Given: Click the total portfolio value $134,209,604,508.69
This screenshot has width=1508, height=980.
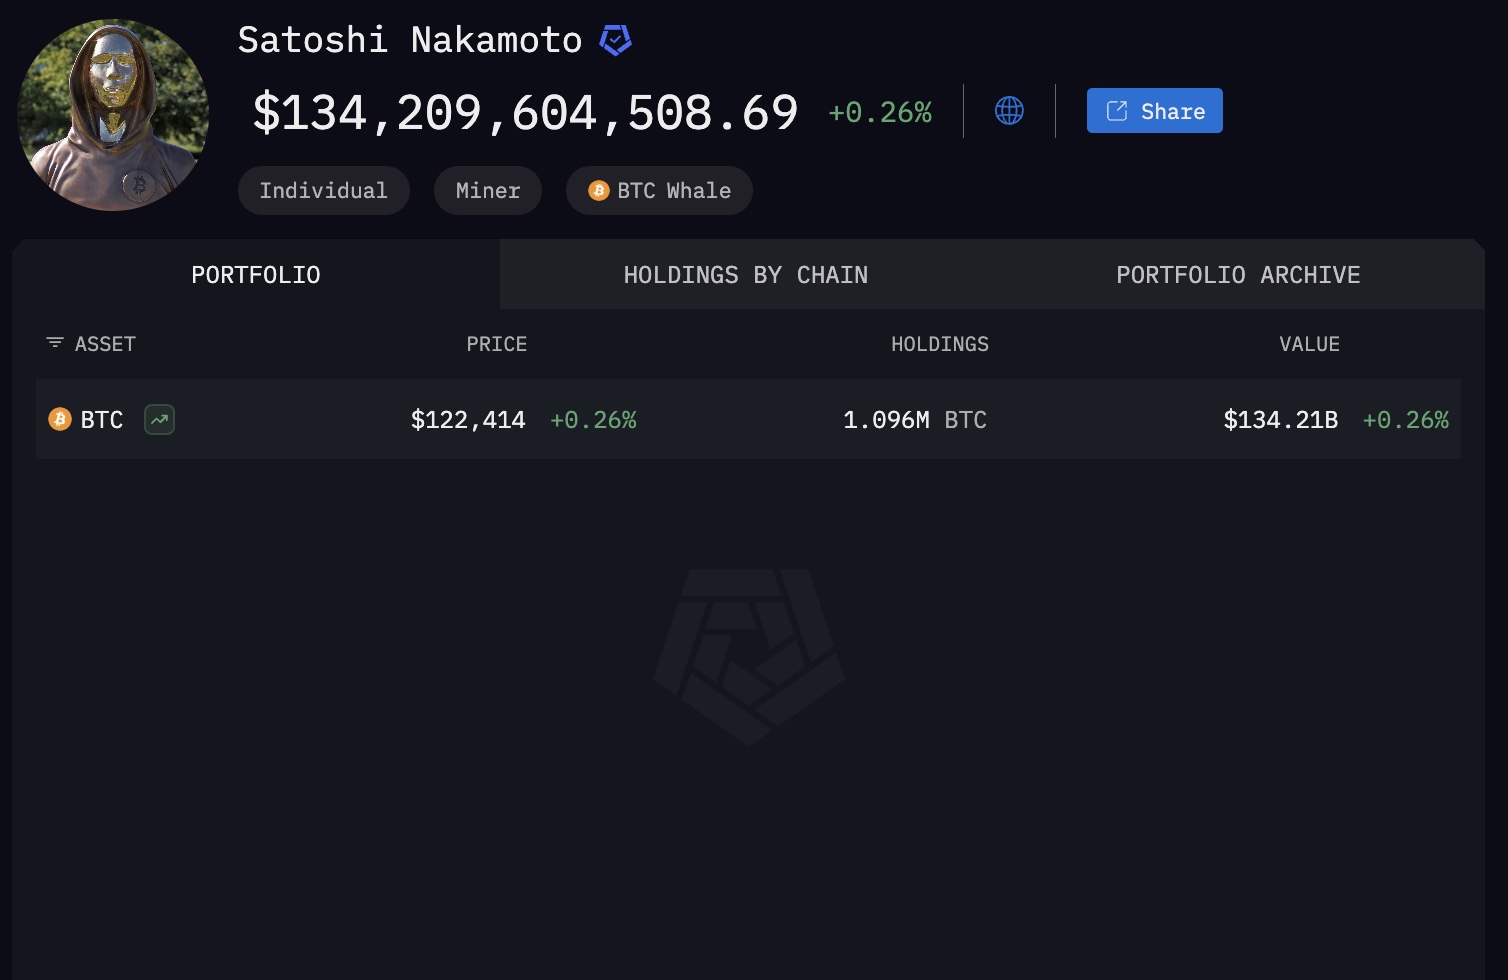Looking at the screenshot, I should point(525,112).
